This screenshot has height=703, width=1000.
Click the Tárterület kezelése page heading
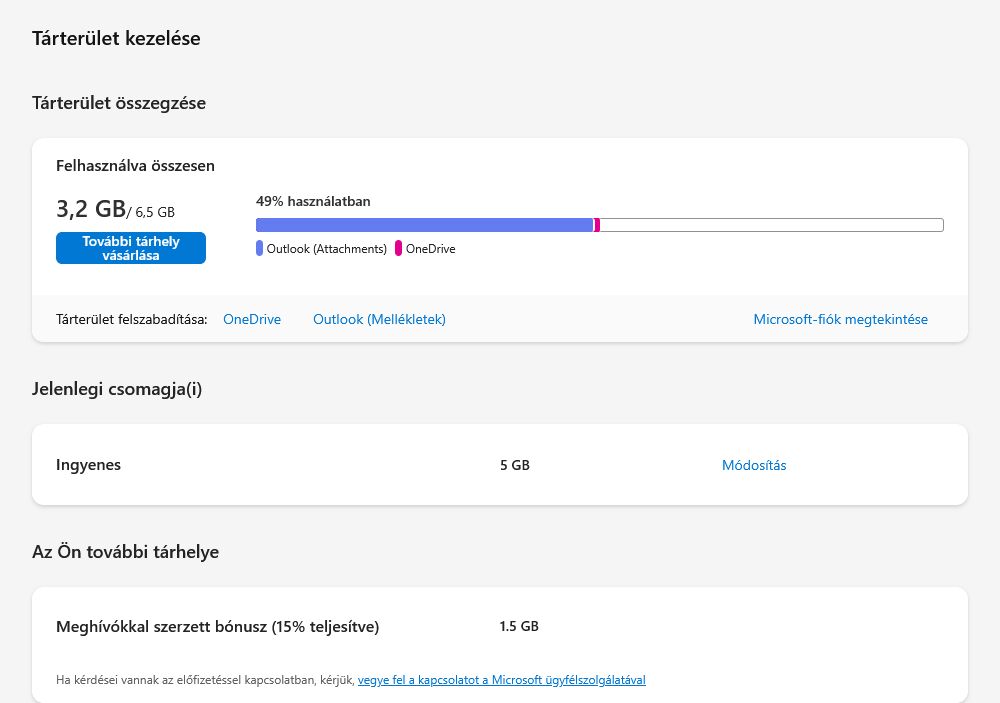pos(116,39)
